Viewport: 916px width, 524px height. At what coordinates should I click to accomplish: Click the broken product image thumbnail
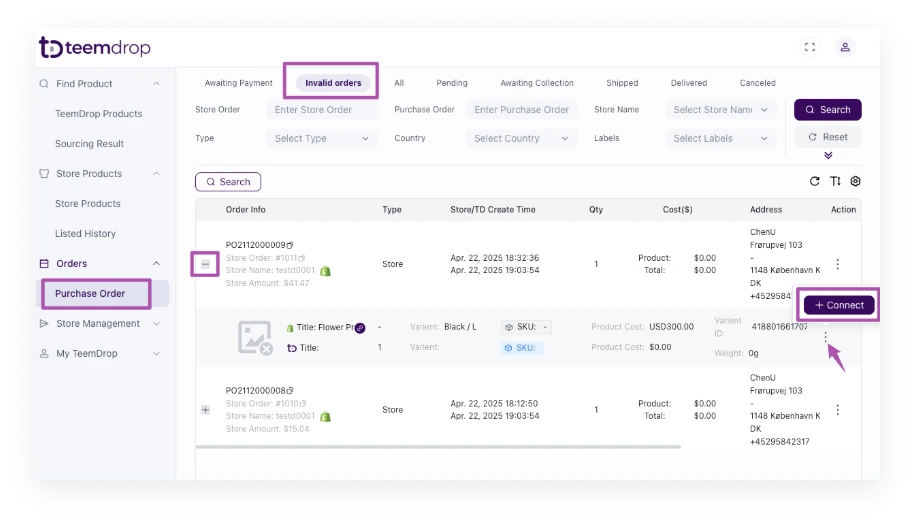click(255, 337)
